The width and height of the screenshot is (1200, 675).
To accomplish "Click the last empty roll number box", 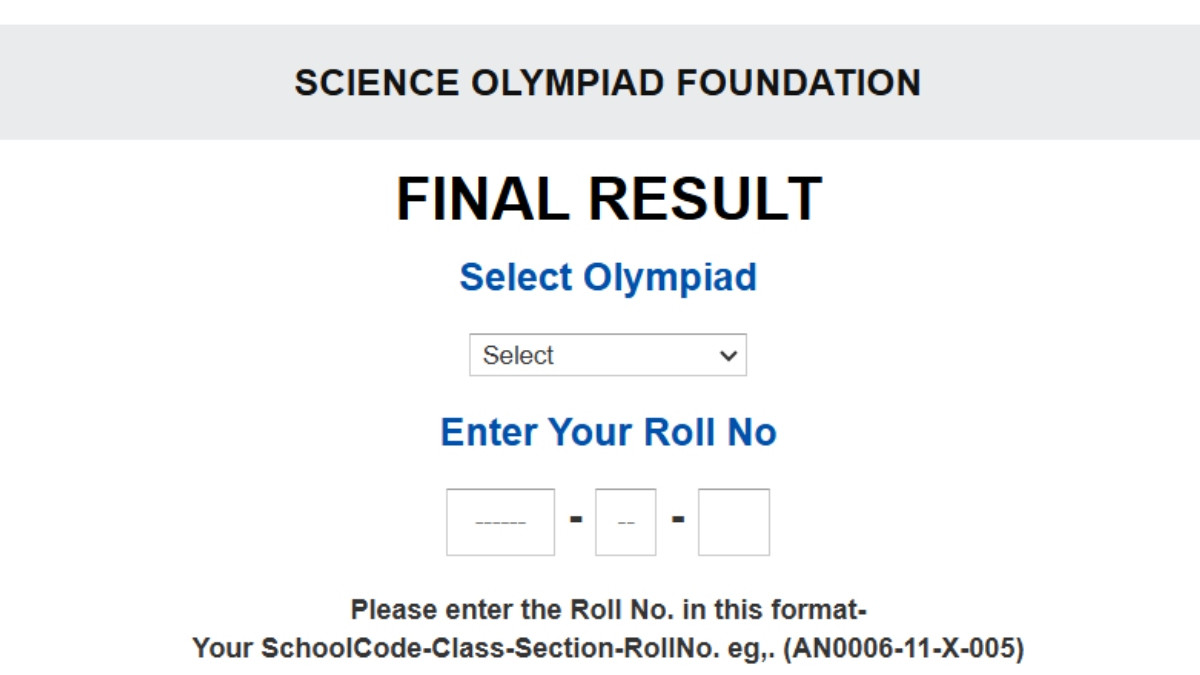I will coord(733,522).
